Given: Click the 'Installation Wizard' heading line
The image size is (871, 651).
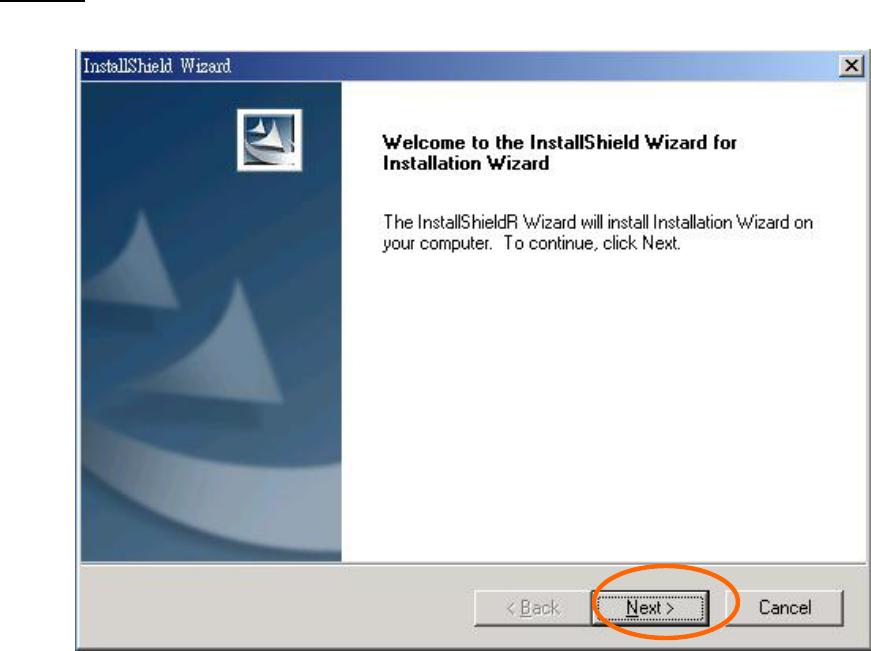Looking at the screenshot, I should click(x=466, y=163).
